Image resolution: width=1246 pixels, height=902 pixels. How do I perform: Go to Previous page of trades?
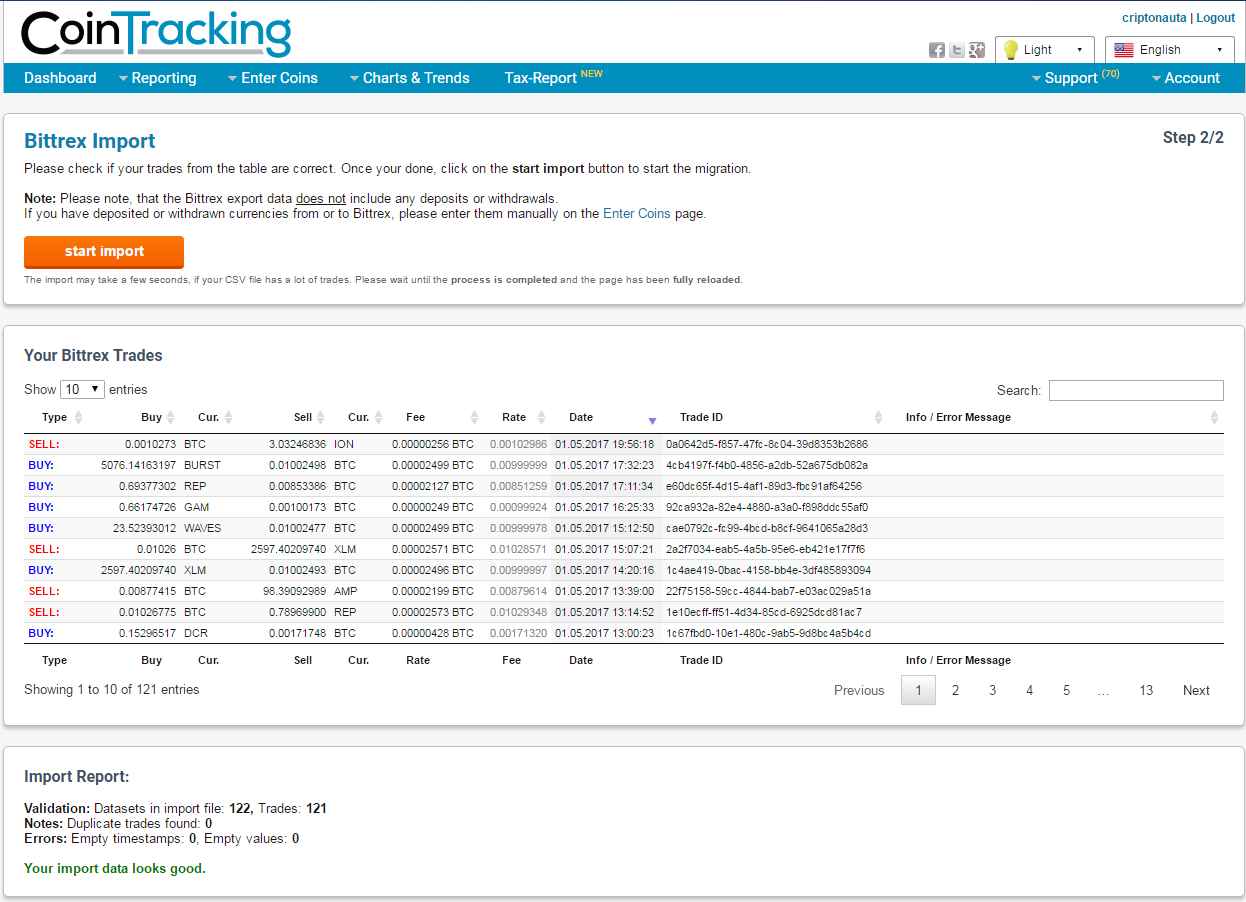click(859, 690)
